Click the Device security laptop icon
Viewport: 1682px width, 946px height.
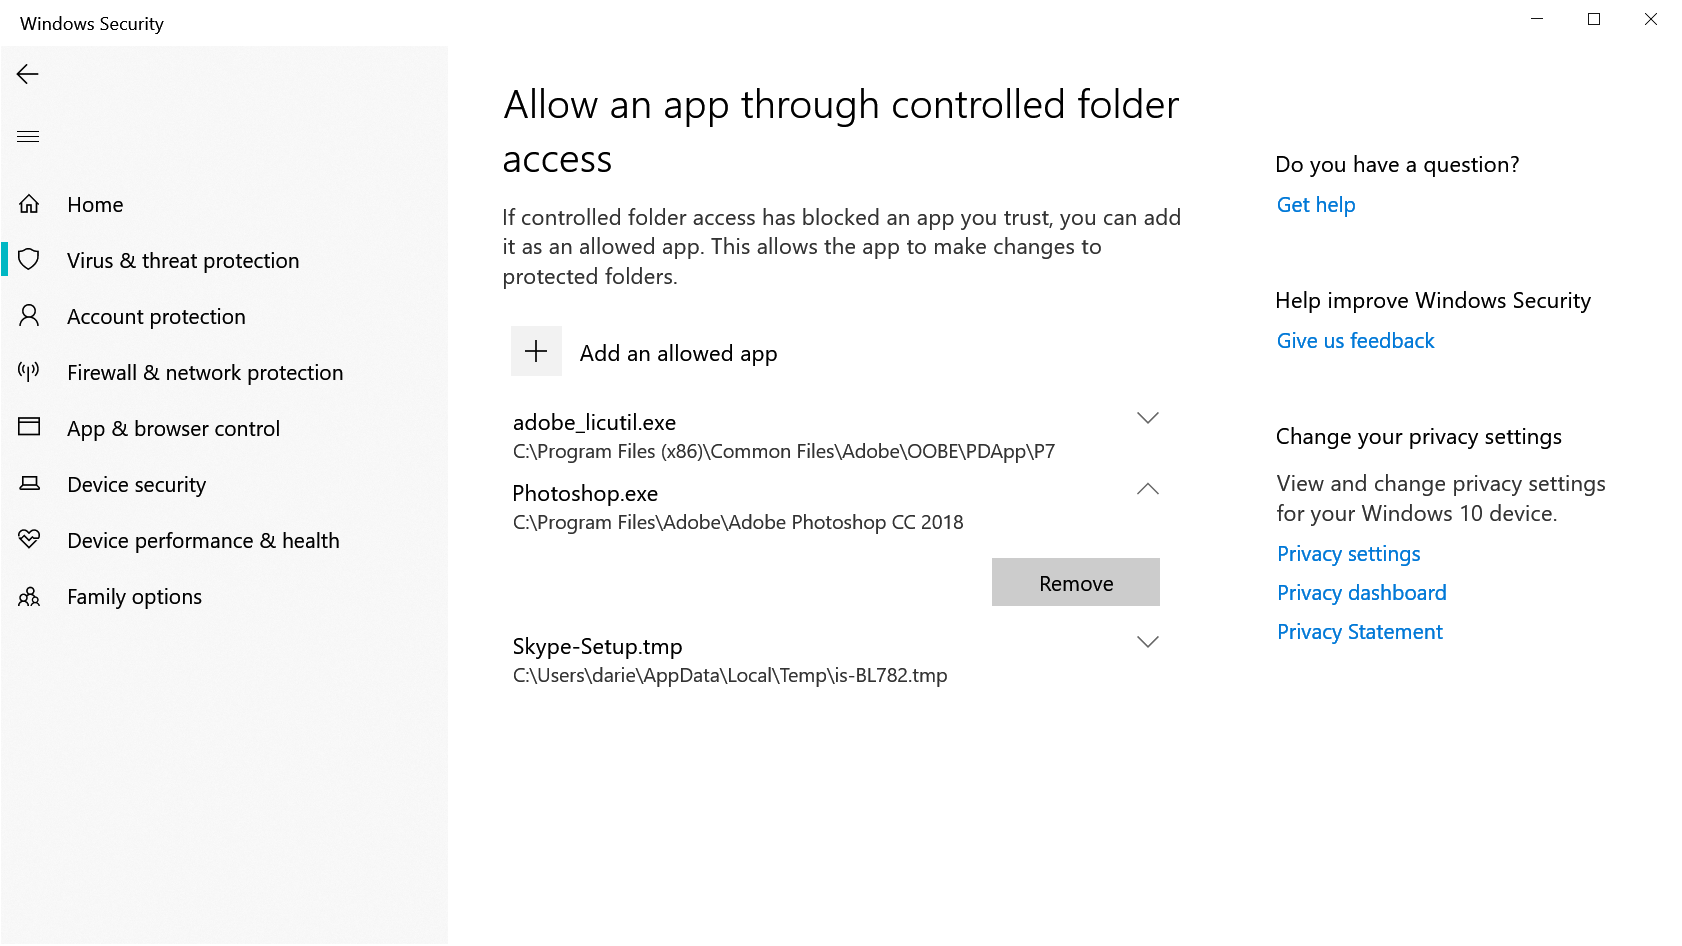point(29,484)
